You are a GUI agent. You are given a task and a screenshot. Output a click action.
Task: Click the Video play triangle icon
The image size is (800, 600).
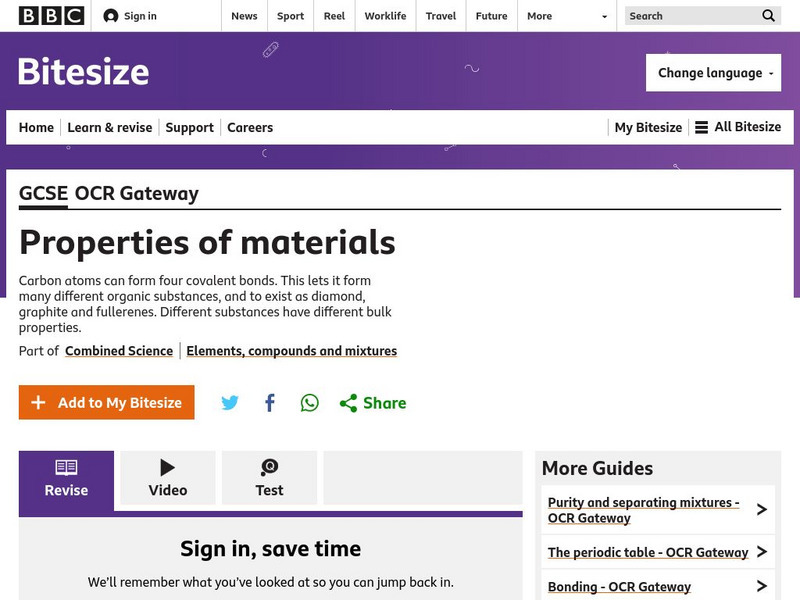click(167, 467)
